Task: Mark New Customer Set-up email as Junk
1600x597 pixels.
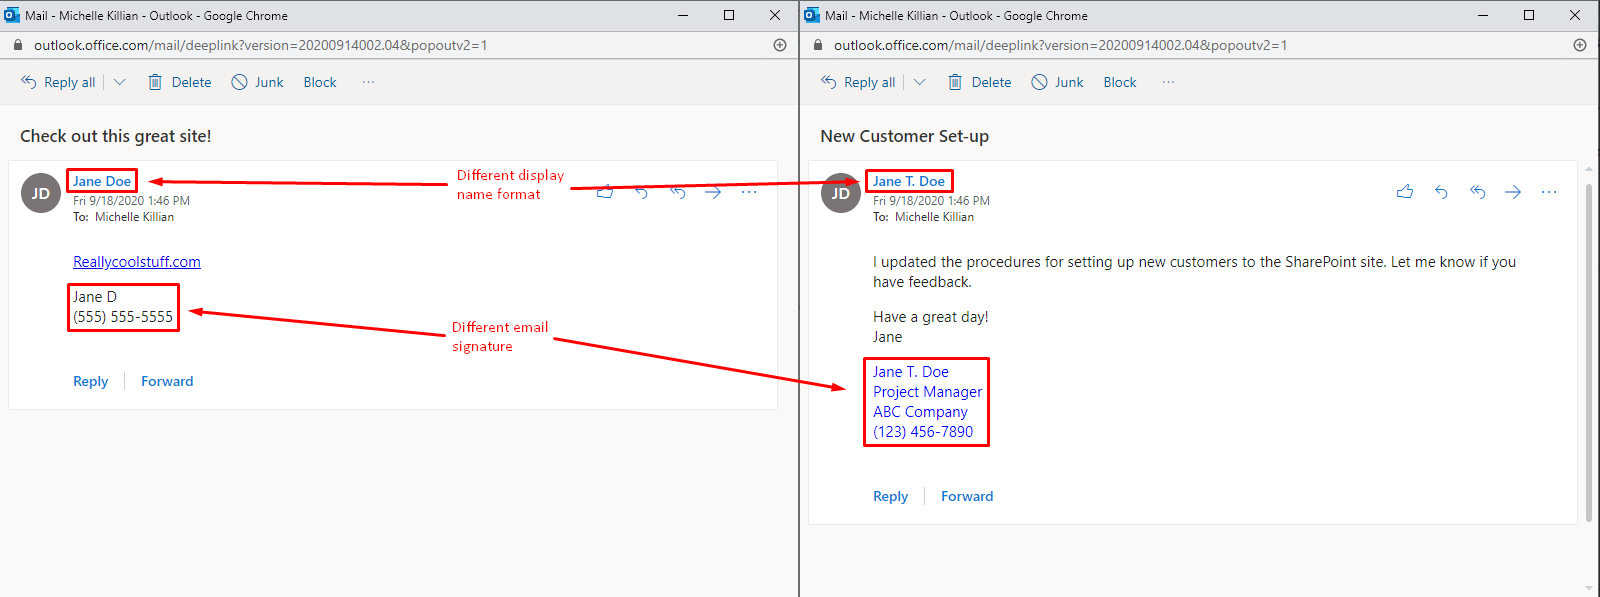Action: click(1058, 82)
